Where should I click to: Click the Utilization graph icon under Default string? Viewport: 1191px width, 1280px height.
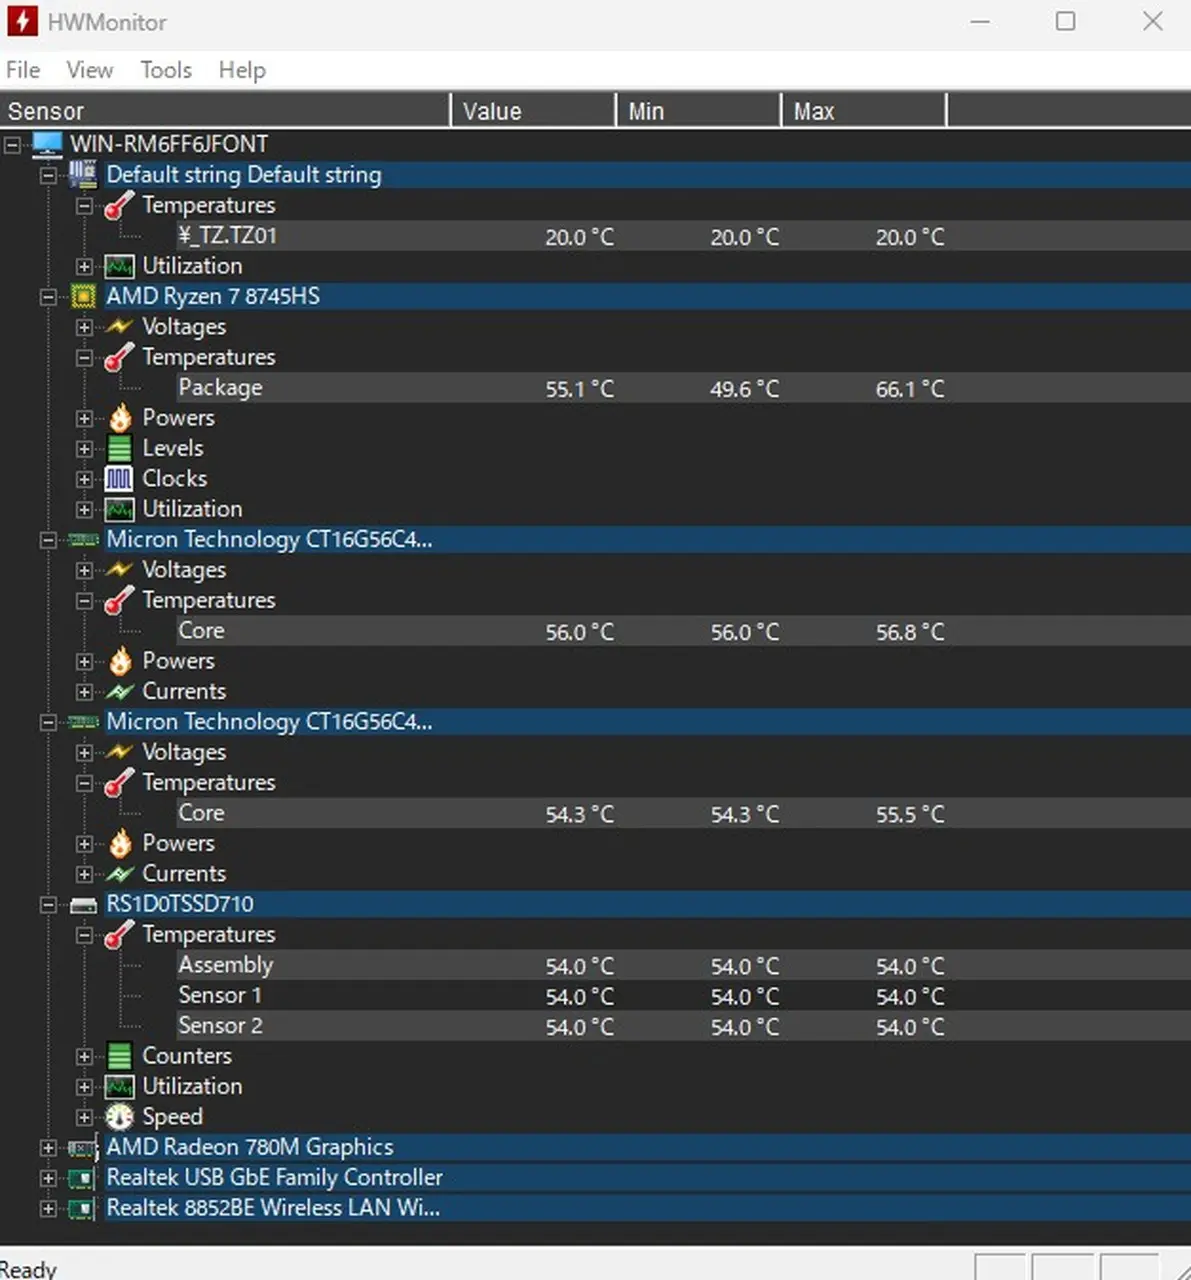coord(119,265)
